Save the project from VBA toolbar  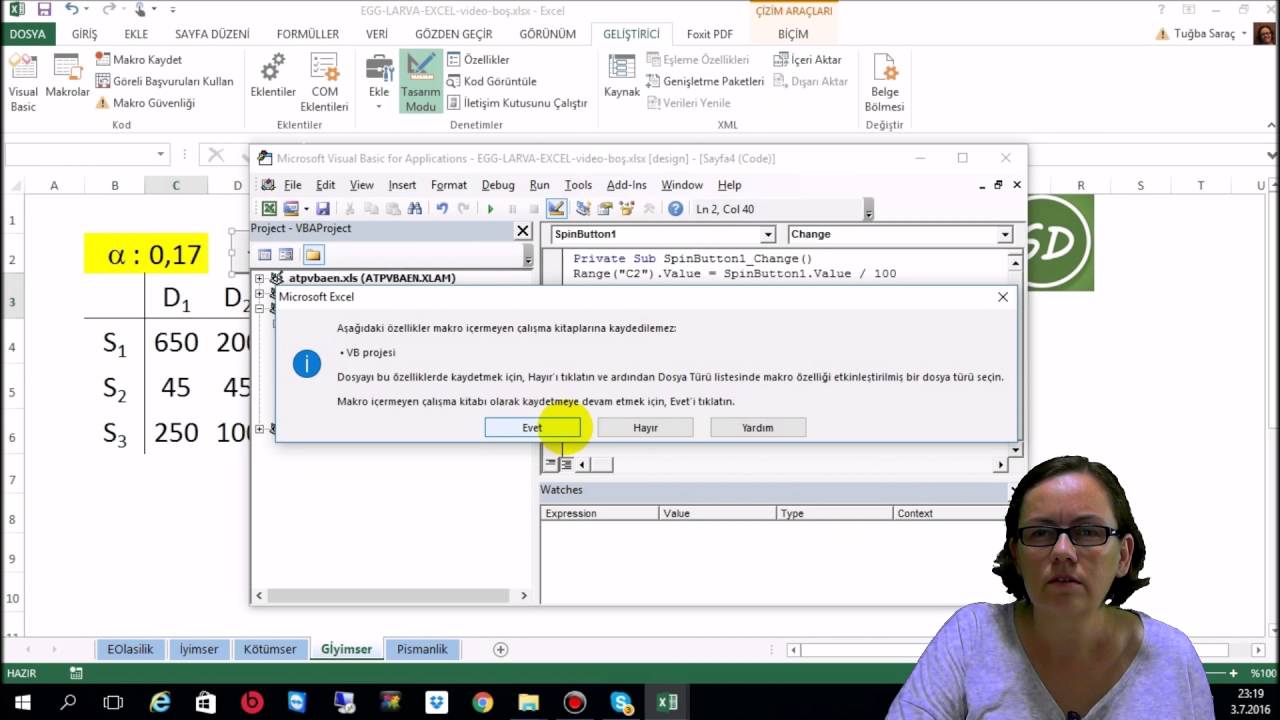click(x=322, y=209)
